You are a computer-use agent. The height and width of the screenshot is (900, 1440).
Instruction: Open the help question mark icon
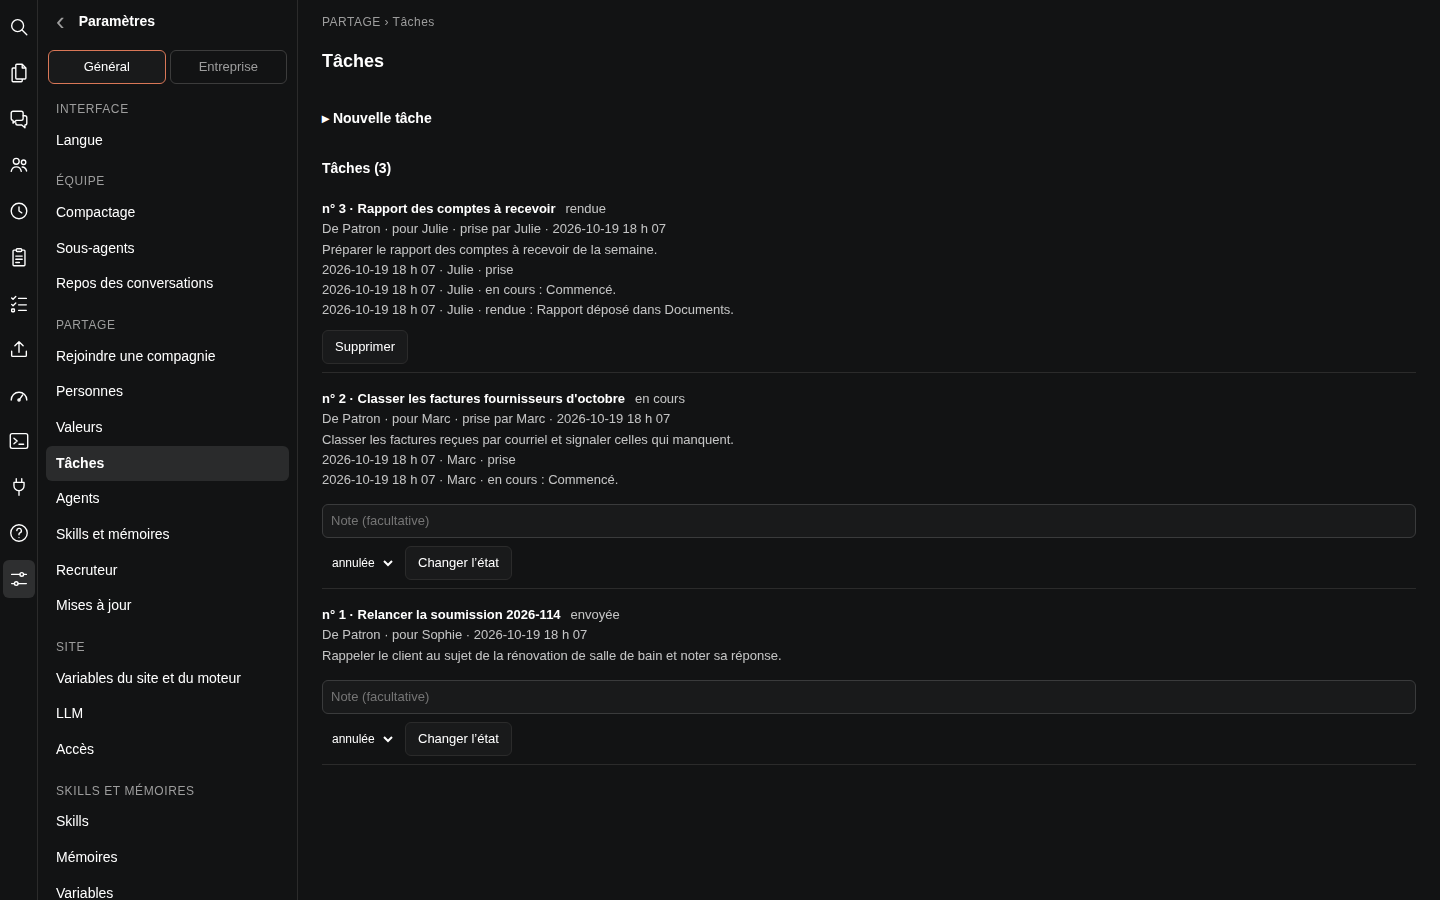coord(19,533)
